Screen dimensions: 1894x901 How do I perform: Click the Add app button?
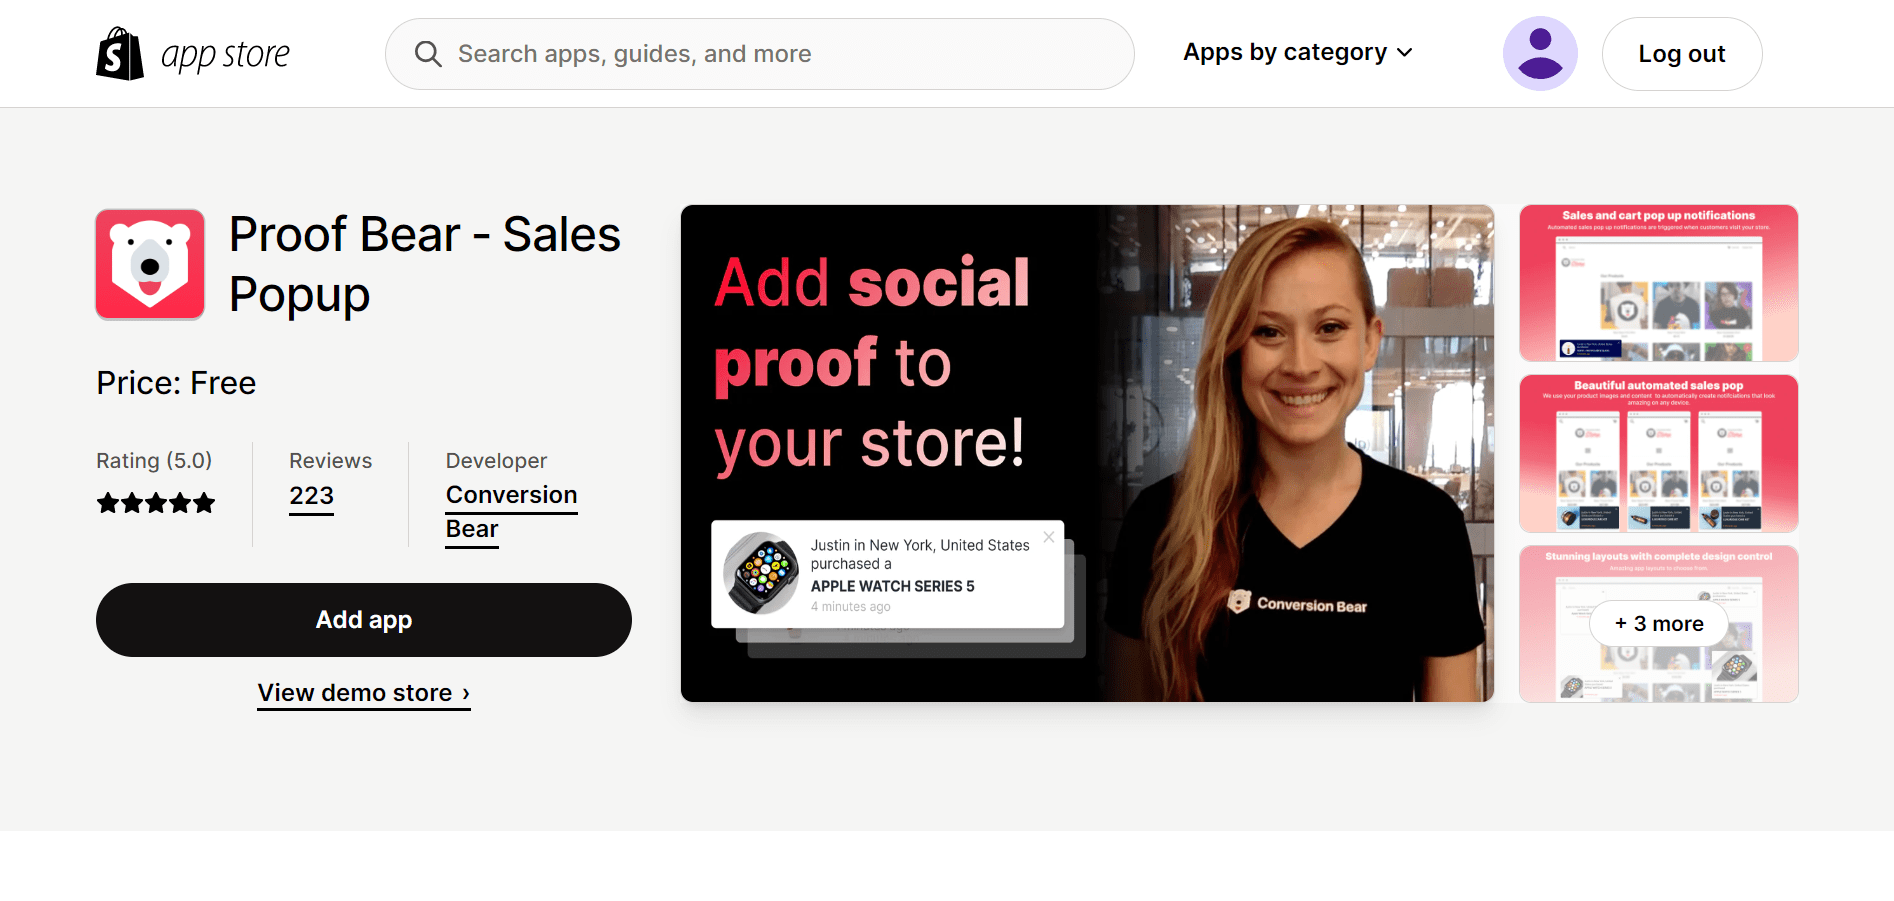[364, 620]
